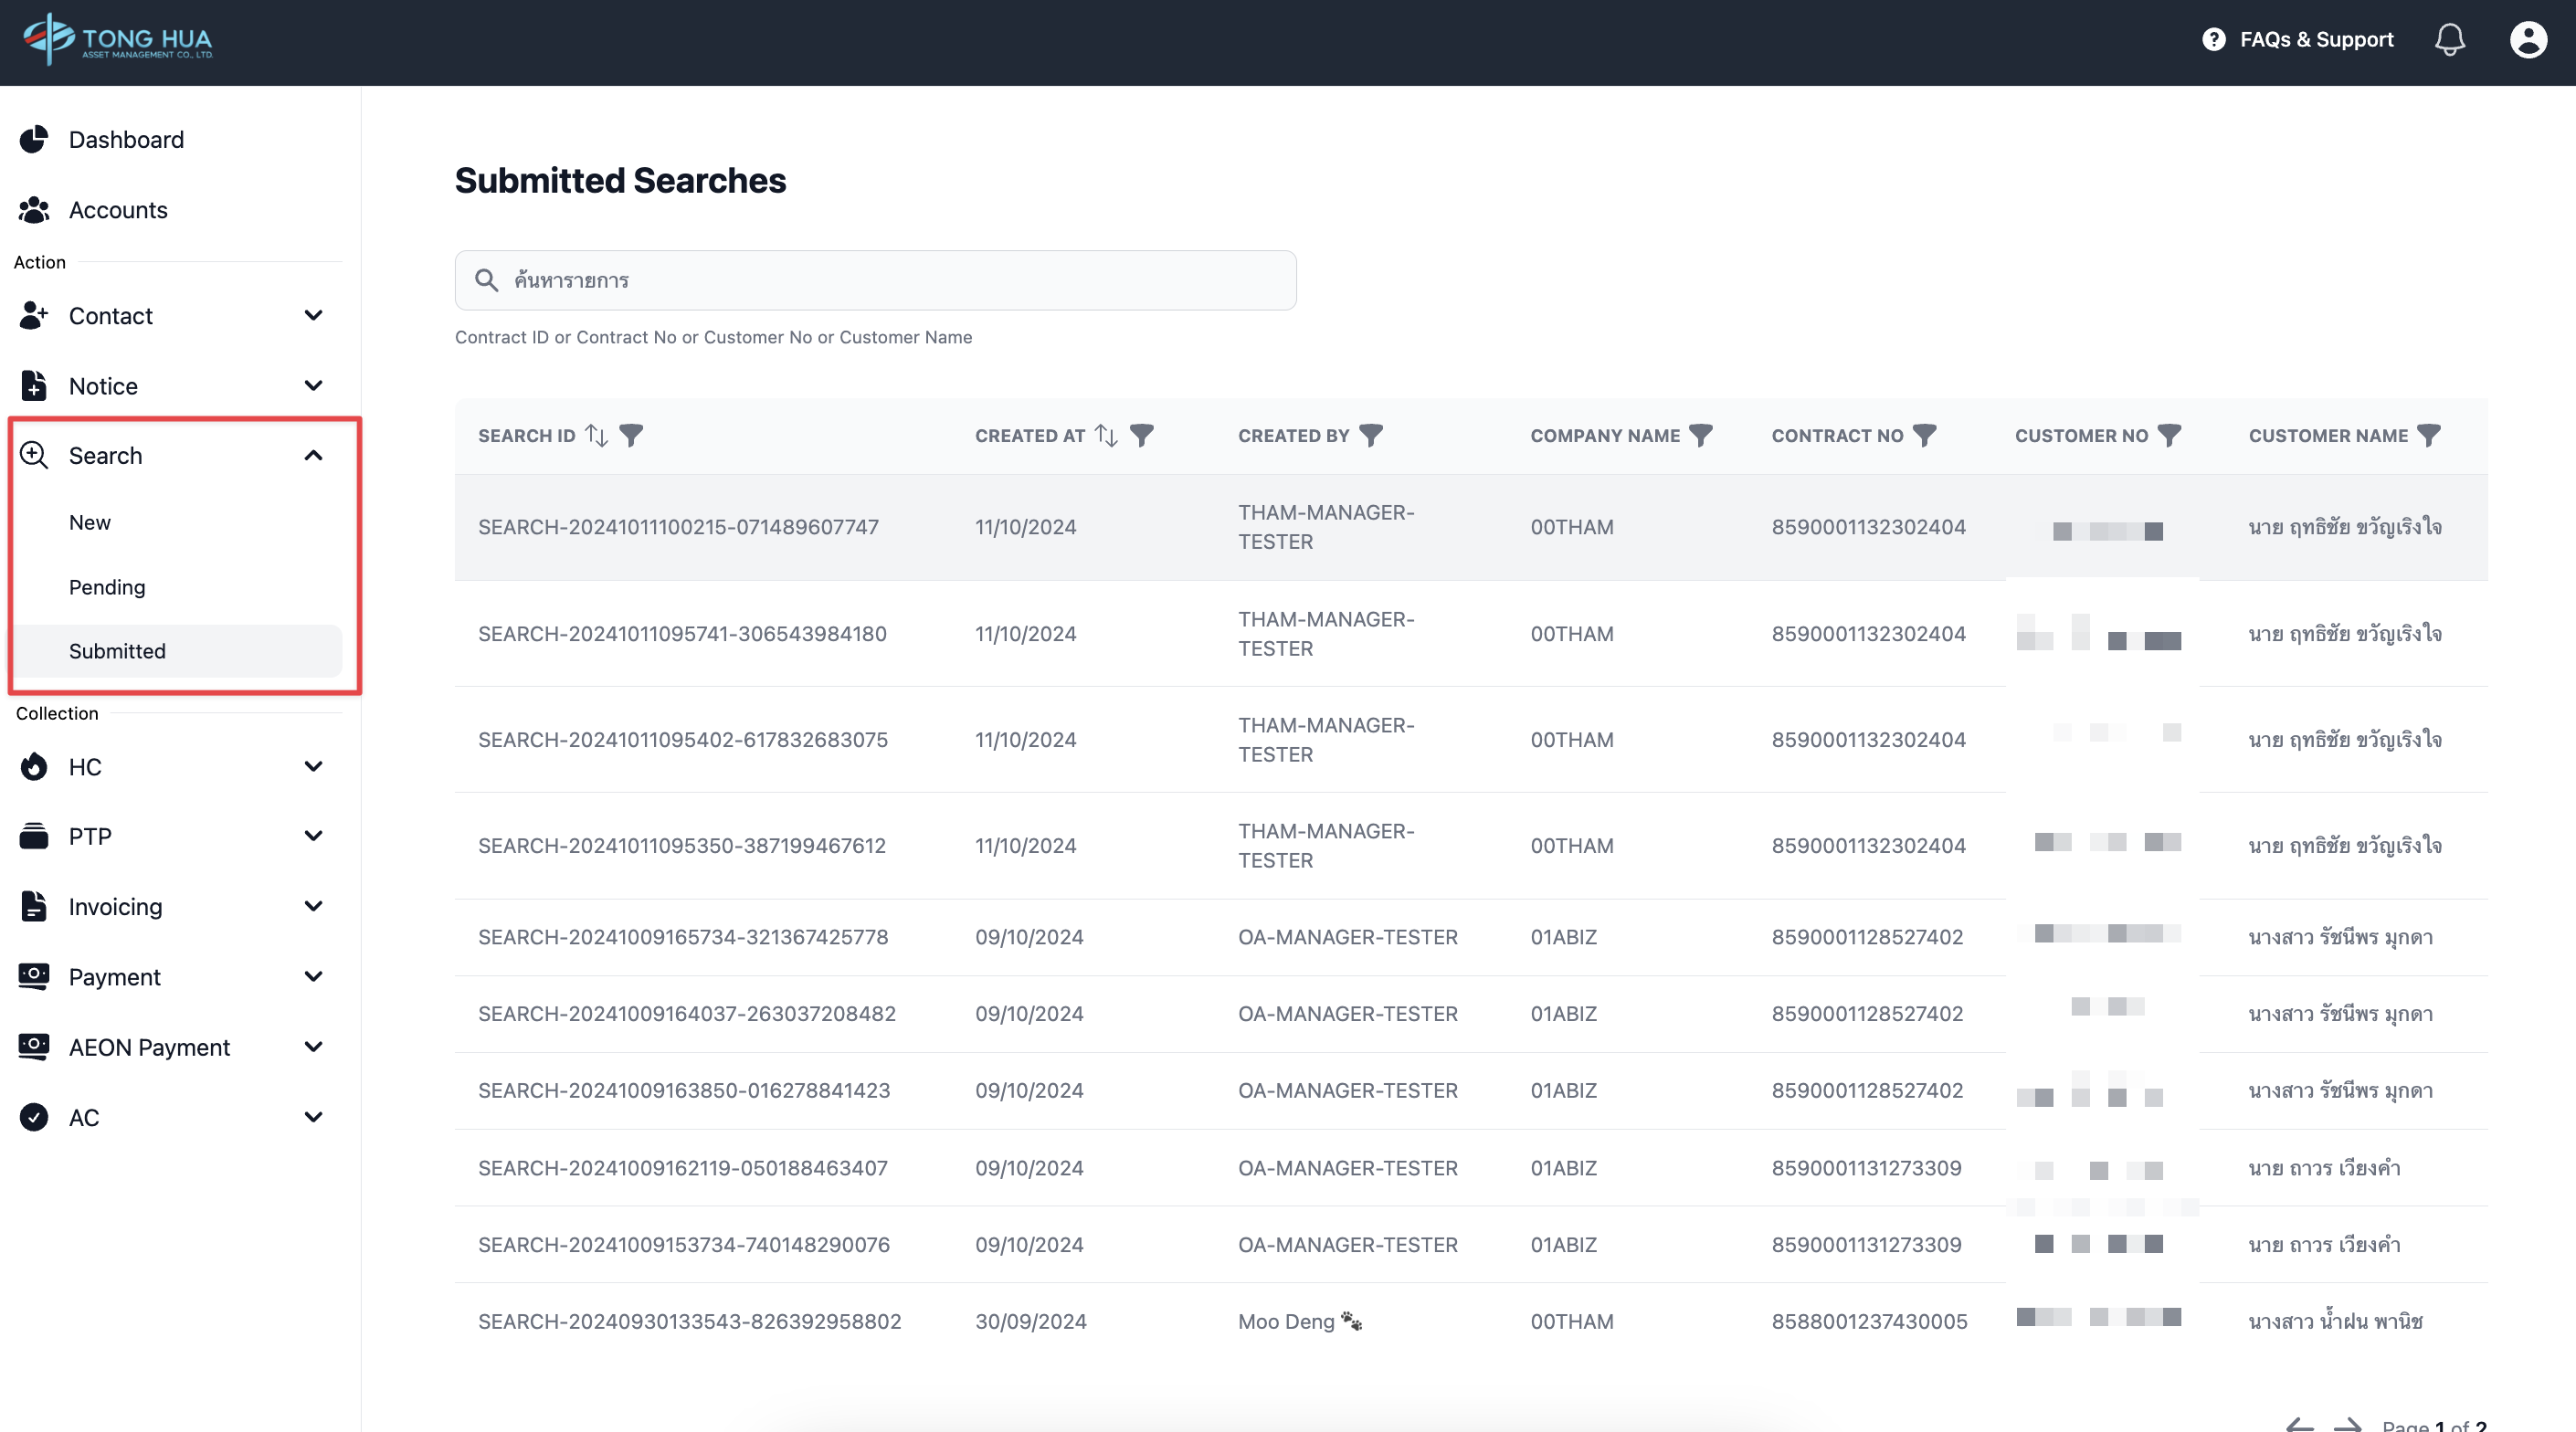Image resolution: width=2576 pixels, height=1432 pixels.
Task: Collapse the Search section chevron
Action: (x=313, y=456)
